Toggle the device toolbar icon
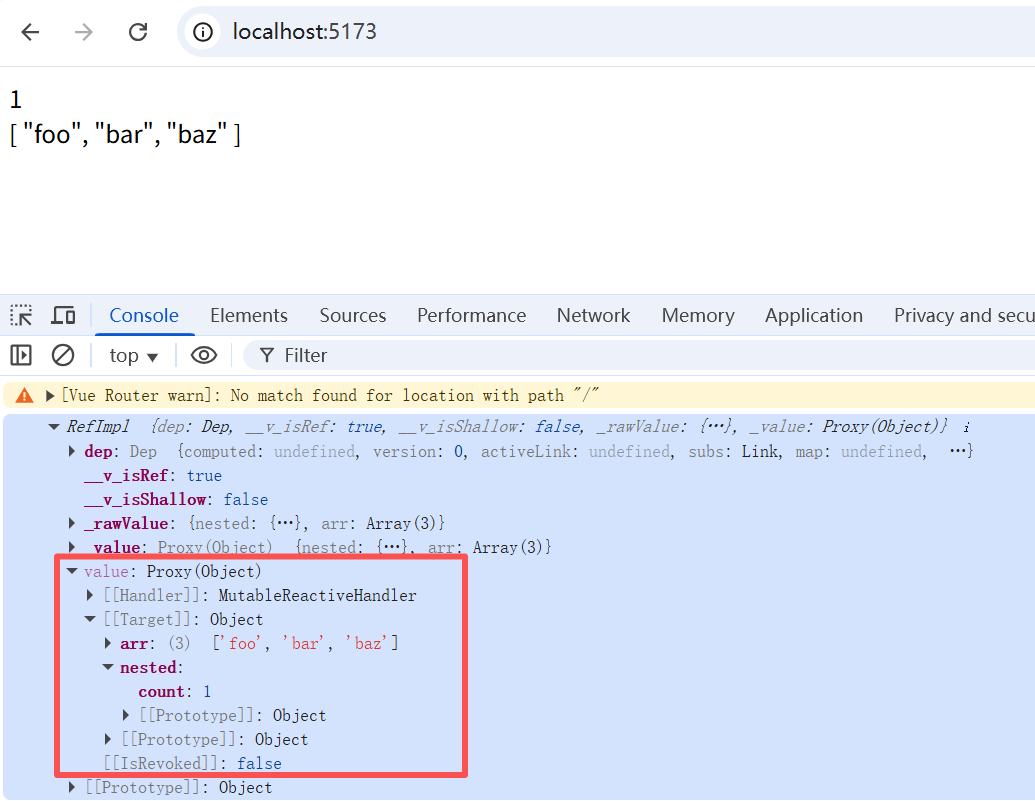 [x=63, y=316]
